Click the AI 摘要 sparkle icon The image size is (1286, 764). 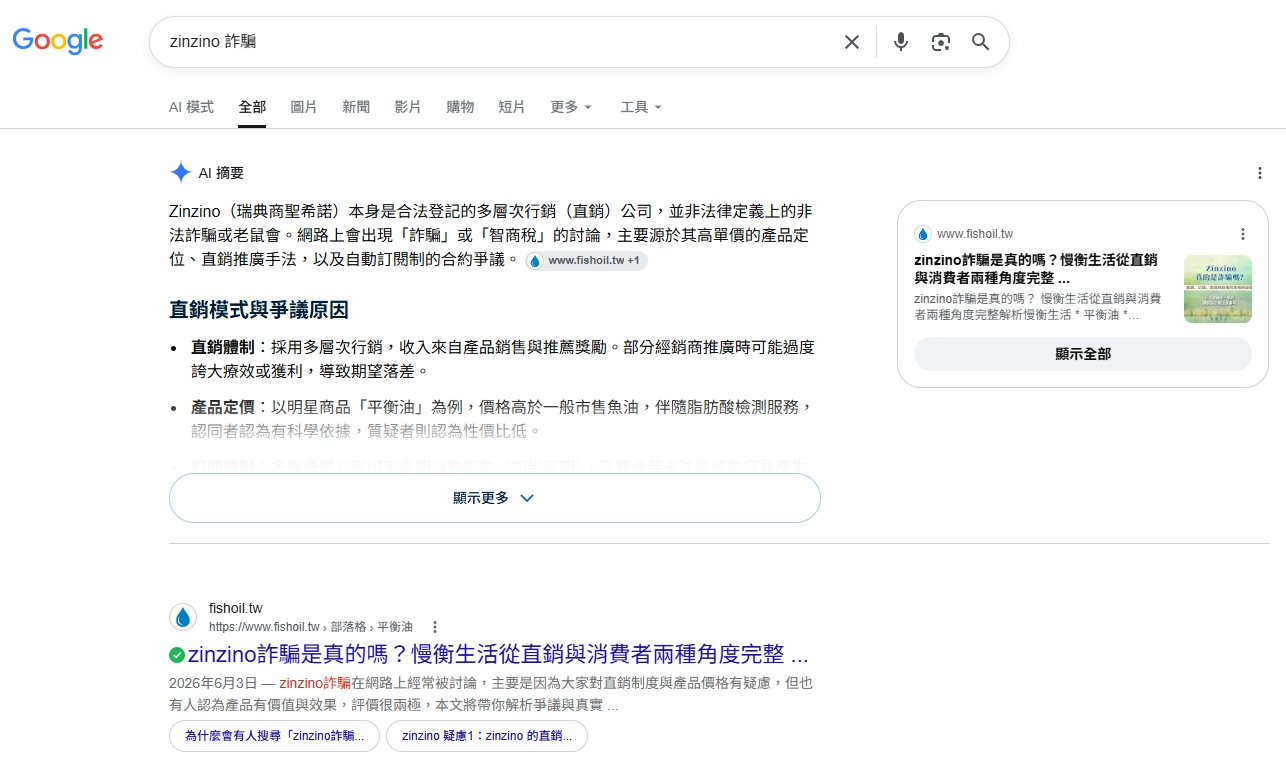pyautogui.click(x=180, y=173)
